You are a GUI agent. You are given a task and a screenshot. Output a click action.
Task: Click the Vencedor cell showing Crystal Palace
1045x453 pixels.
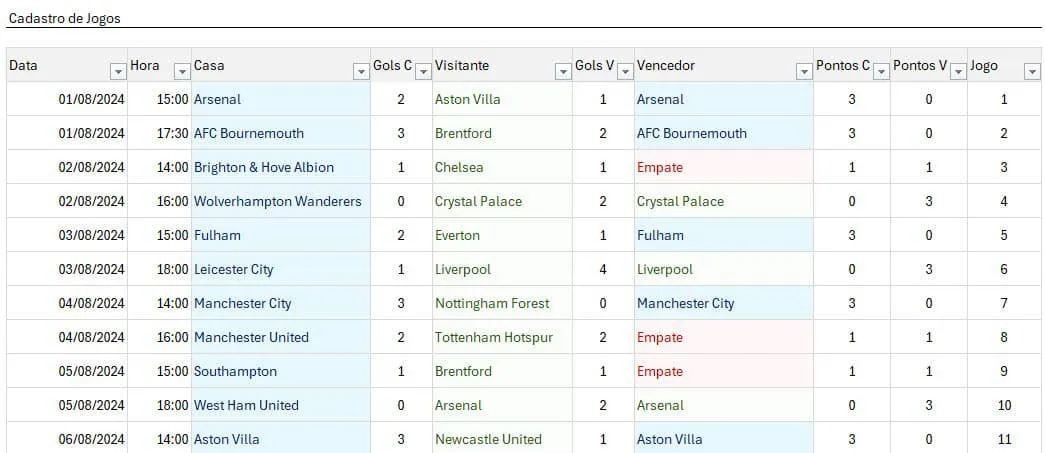click(x=724, y=201)
